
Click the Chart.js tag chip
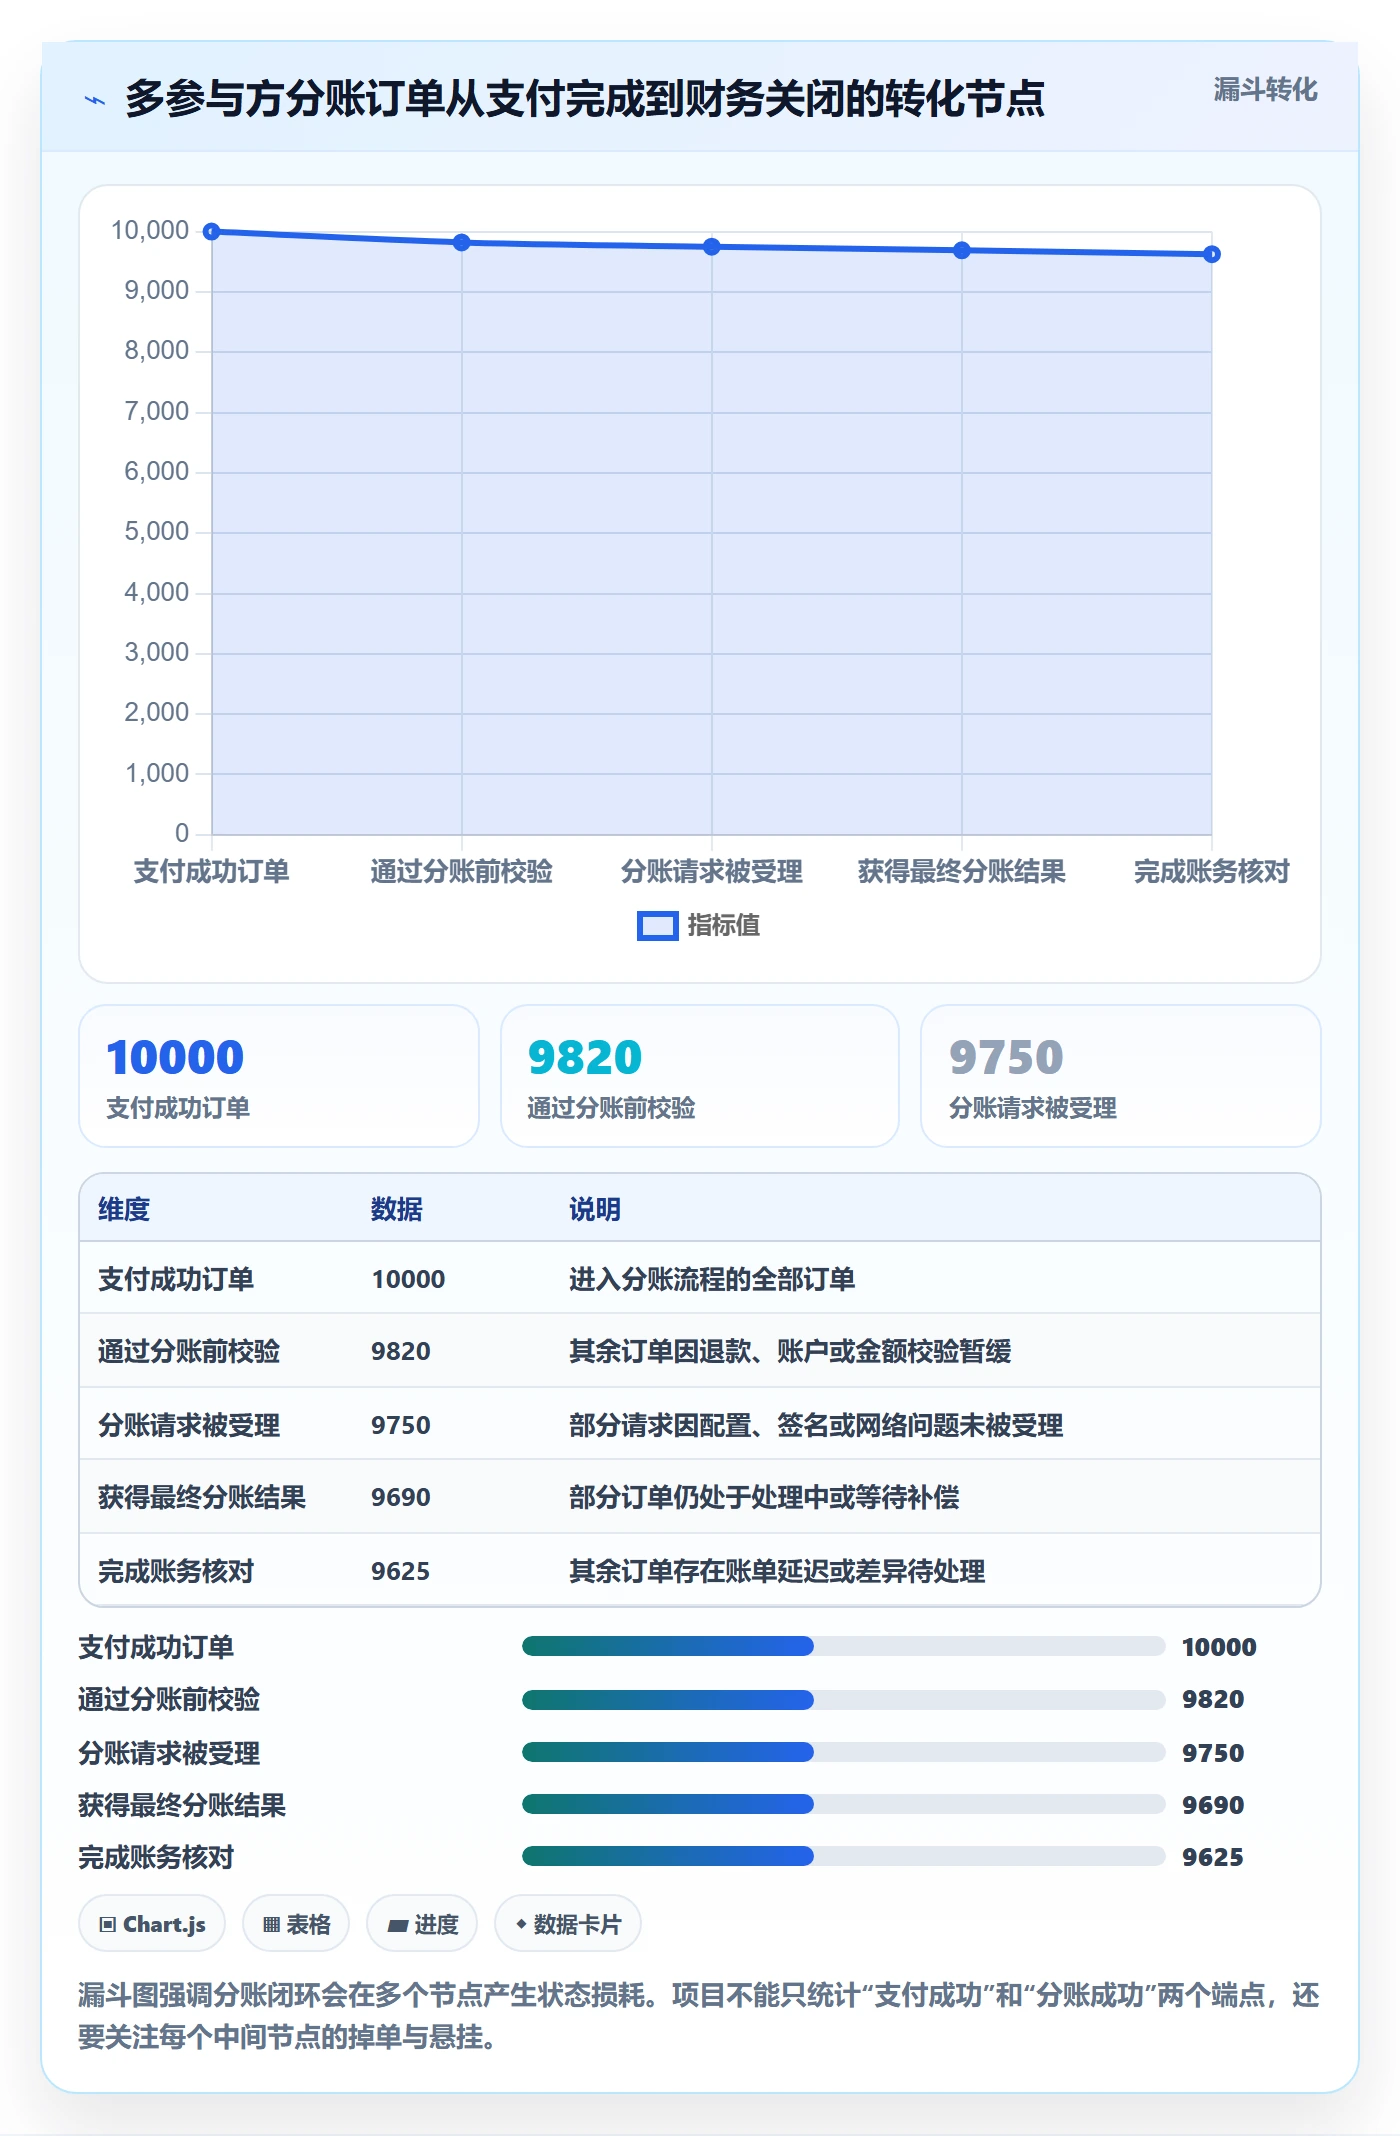point(152,1924)
